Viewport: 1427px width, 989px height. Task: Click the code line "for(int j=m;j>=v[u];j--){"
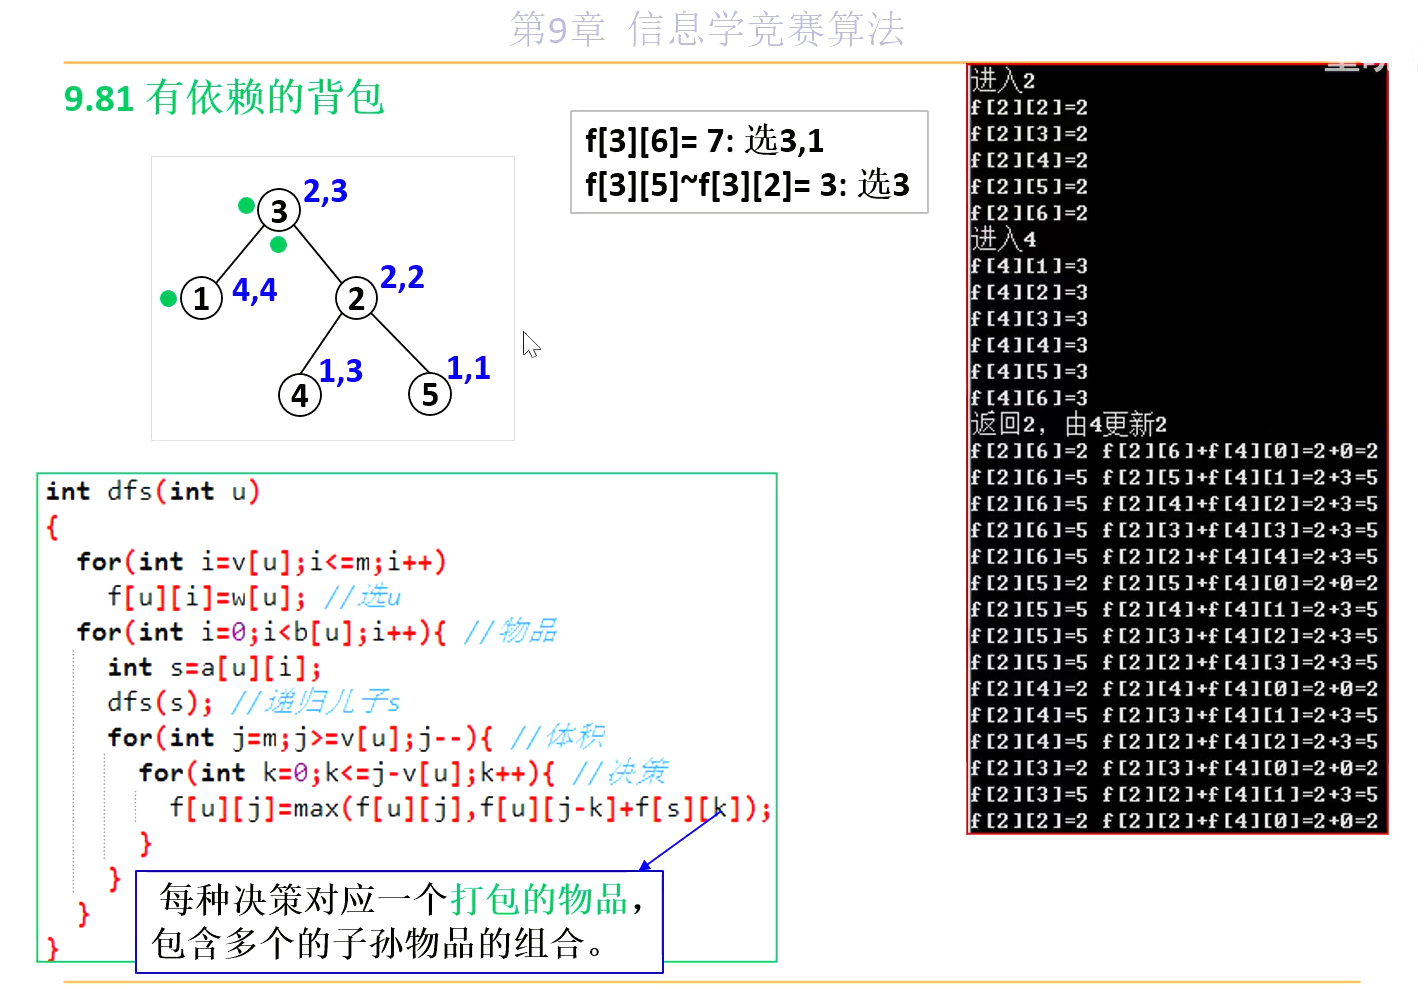pyautogui.click(x=301, y=737)
